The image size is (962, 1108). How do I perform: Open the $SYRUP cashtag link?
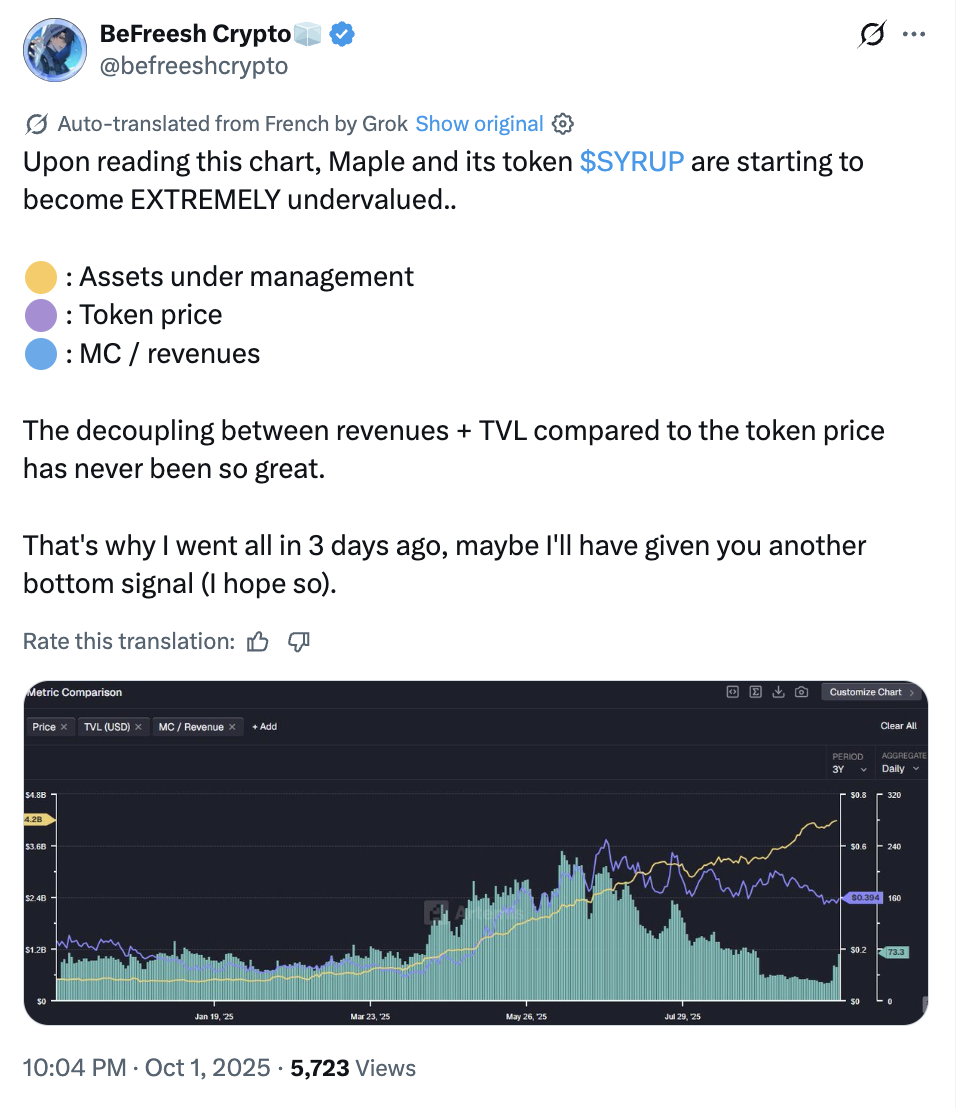[632, 162]
